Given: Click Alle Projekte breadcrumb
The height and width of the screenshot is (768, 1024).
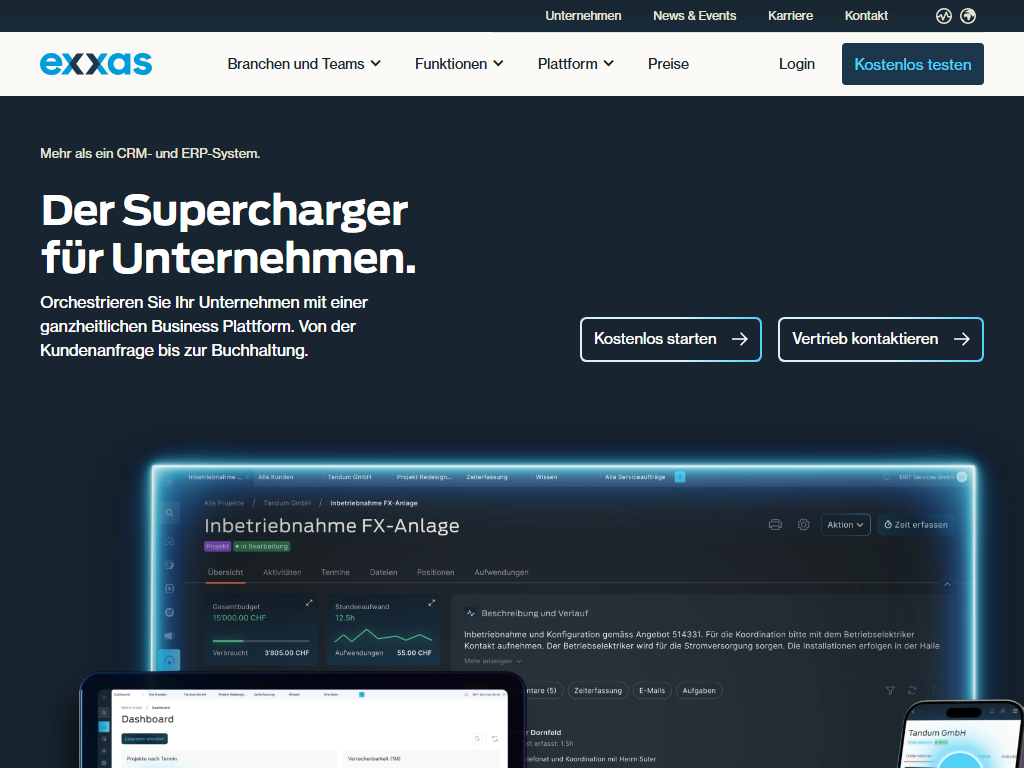Looking at the screenshot, I should 224,503.
